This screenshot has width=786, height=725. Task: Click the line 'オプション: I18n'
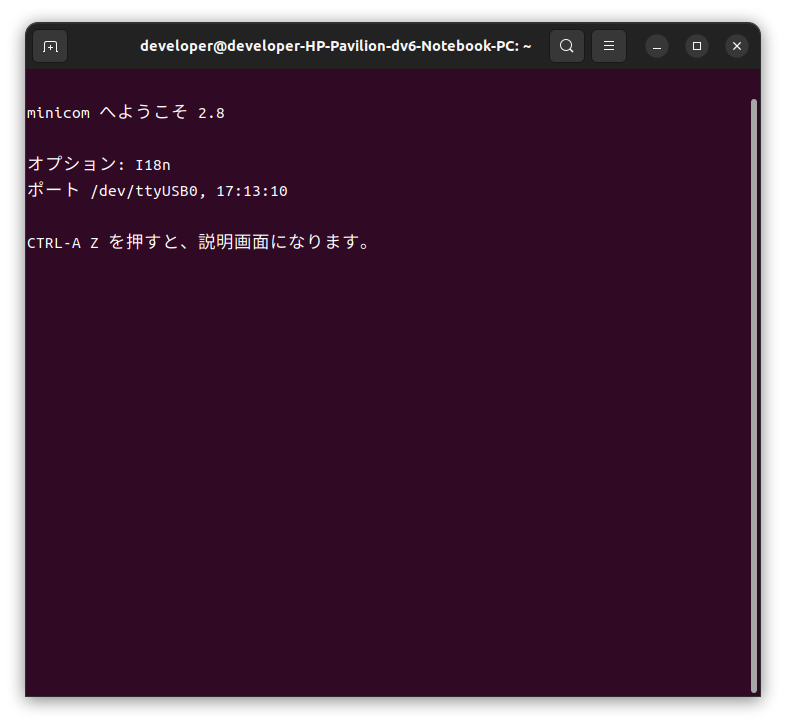[x=99, y=164]
